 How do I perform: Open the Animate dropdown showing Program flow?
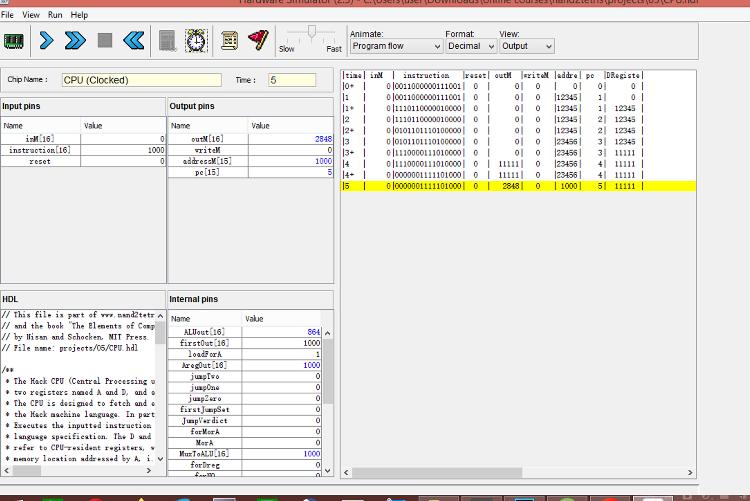pyautogui.click(x=396, y=46)
